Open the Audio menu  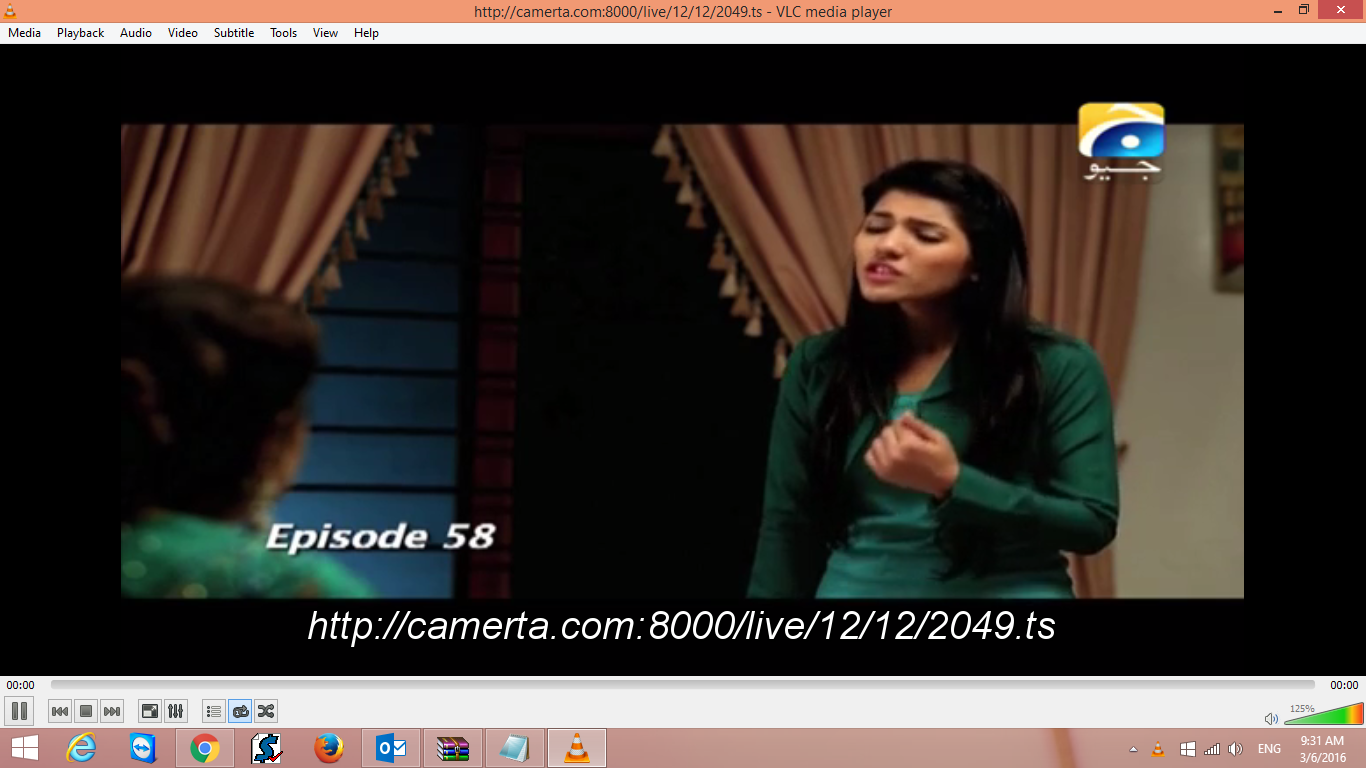click(x=136, y=33)
